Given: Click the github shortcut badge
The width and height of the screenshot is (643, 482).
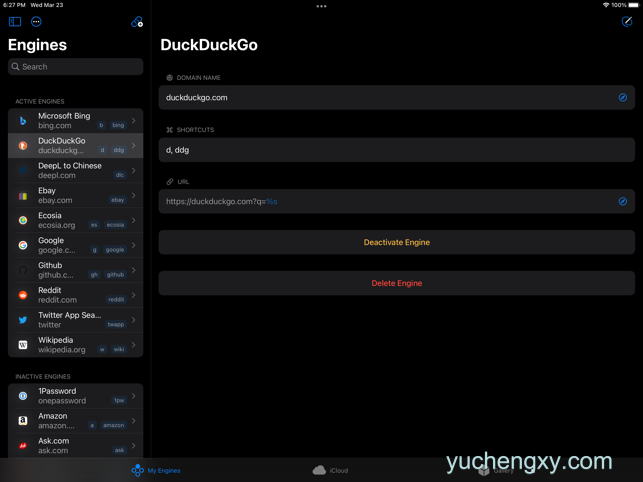Looking at the screenshot, I should [115, 275].
